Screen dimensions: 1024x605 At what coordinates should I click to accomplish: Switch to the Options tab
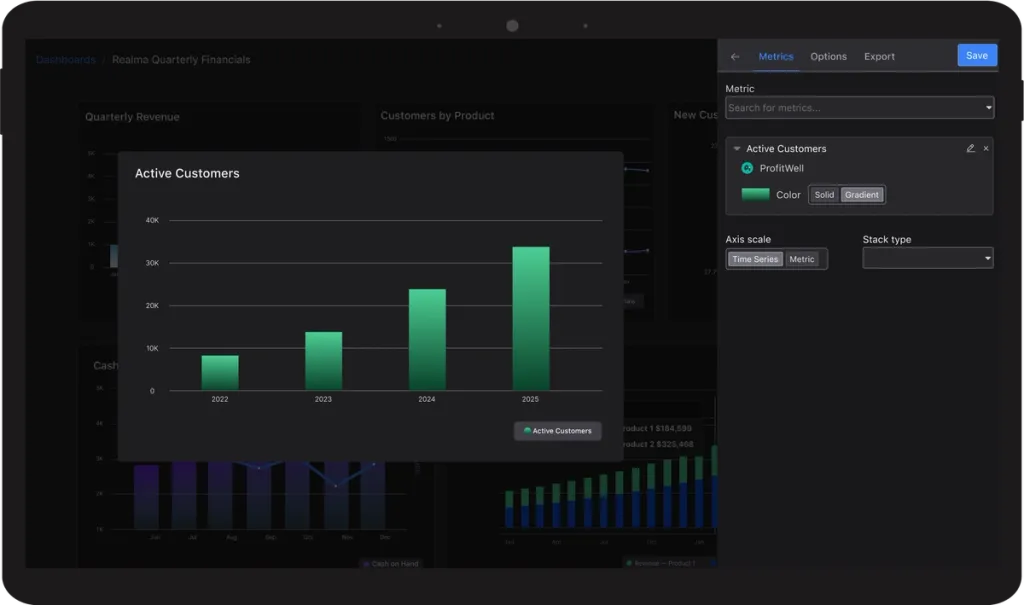pyautogui.click(x=828, y=57)
